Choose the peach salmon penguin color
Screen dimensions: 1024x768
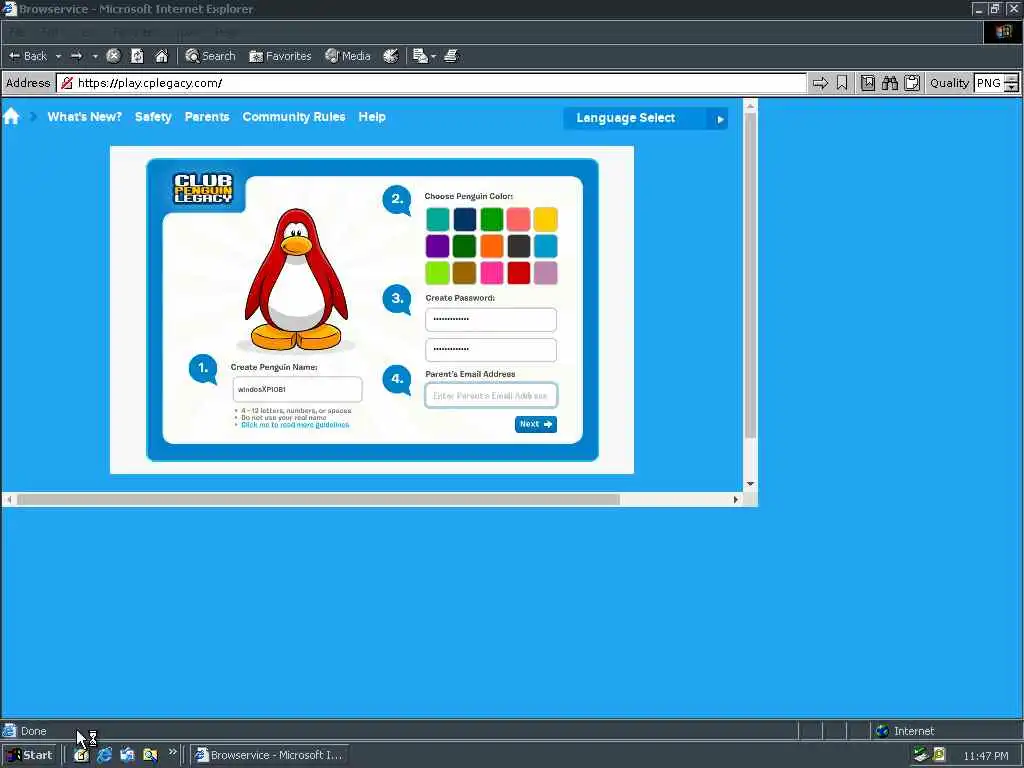[x=519, y=219]
